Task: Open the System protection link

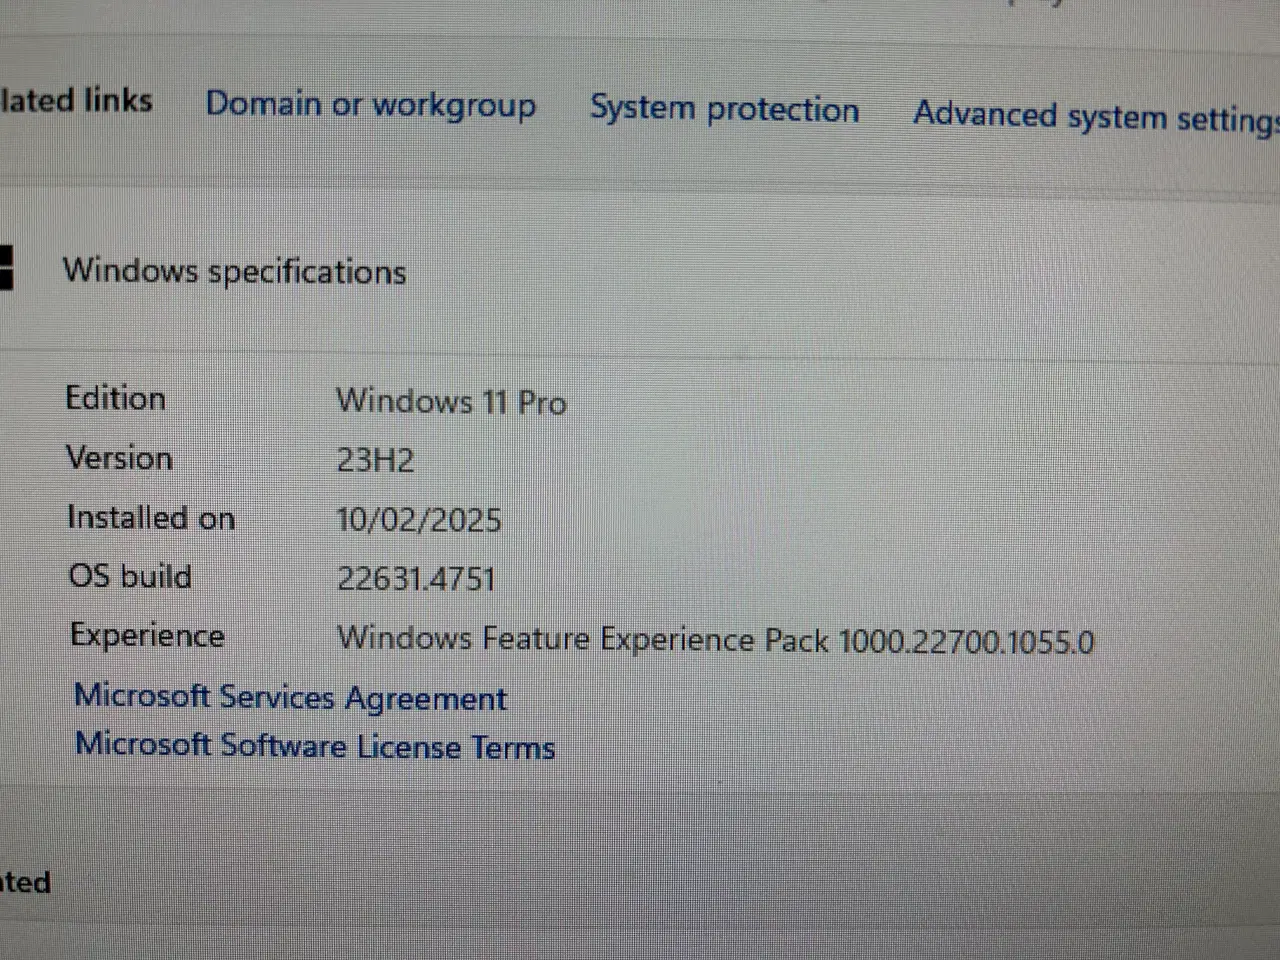Action: [x=725, y=109]
